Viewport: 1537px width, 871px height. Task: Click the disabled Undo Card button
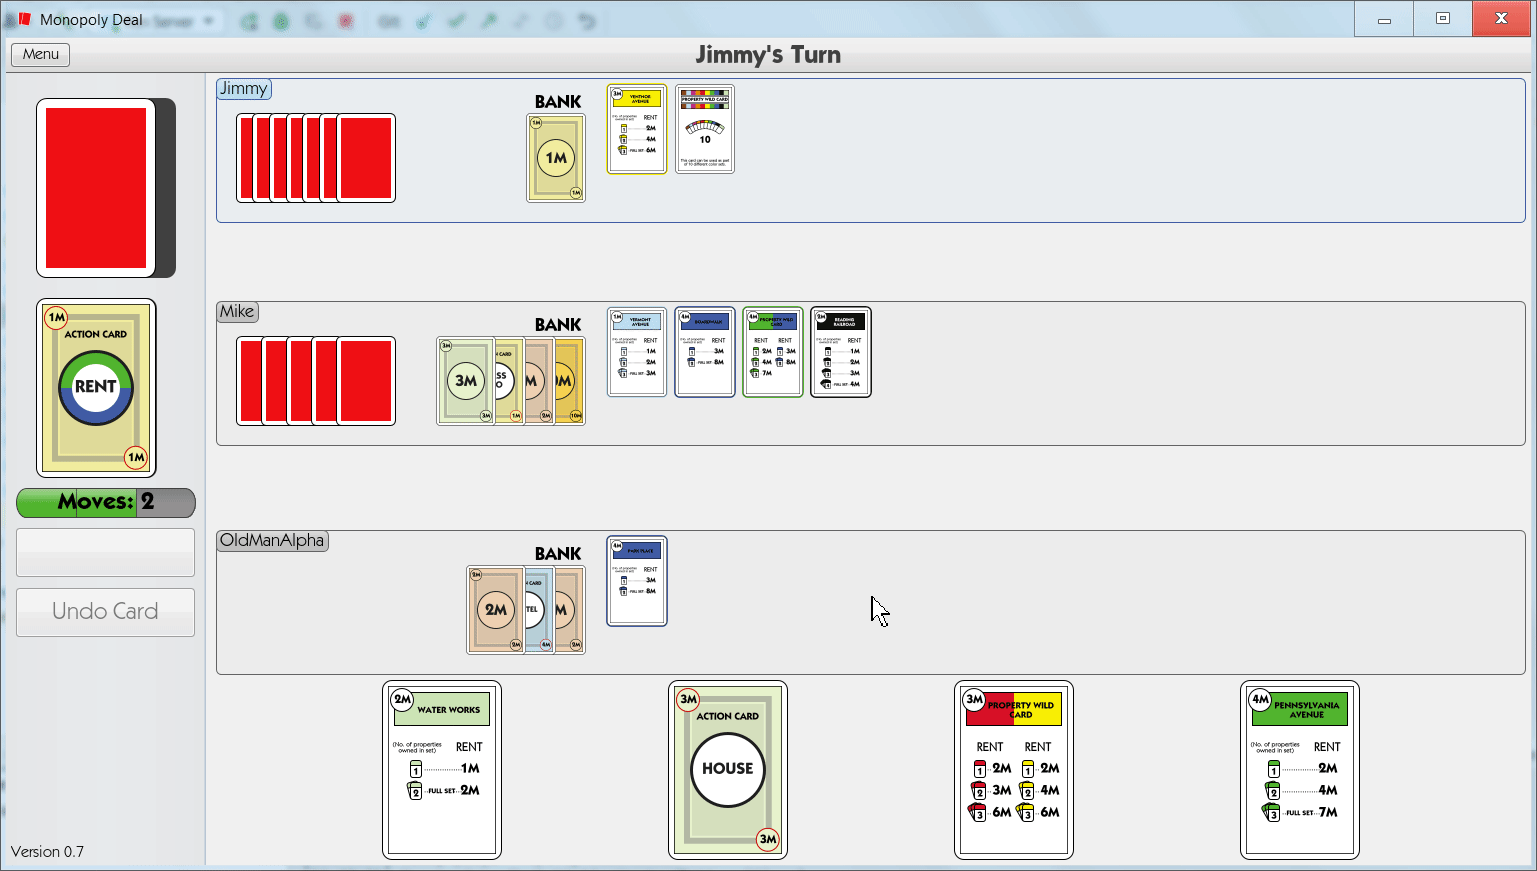coord(105,611)
